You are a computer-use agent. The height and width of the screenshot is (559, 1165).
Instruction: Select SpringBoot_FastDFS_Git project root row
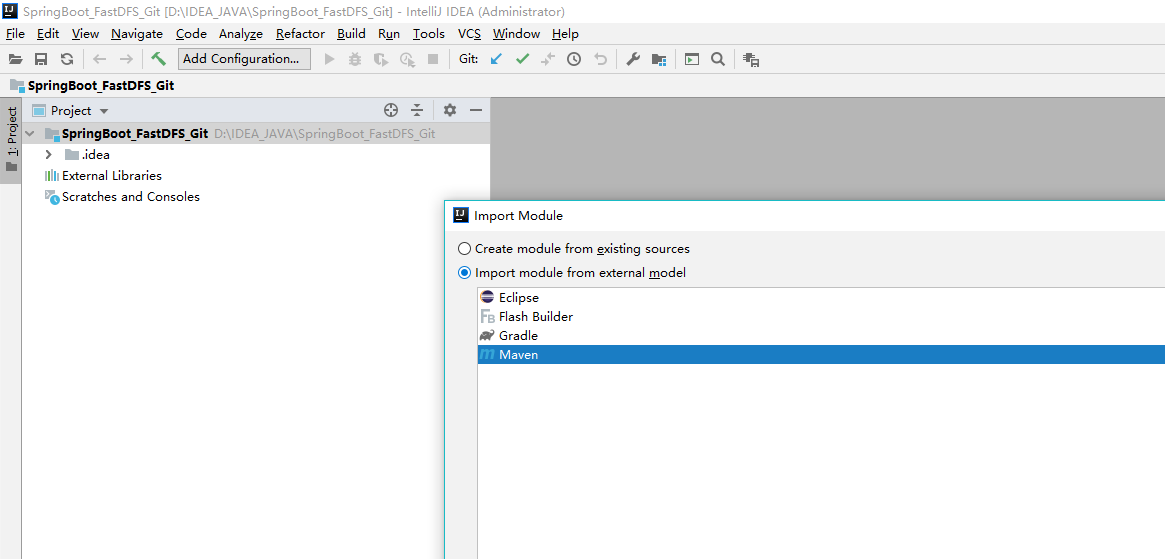(256, 134)
